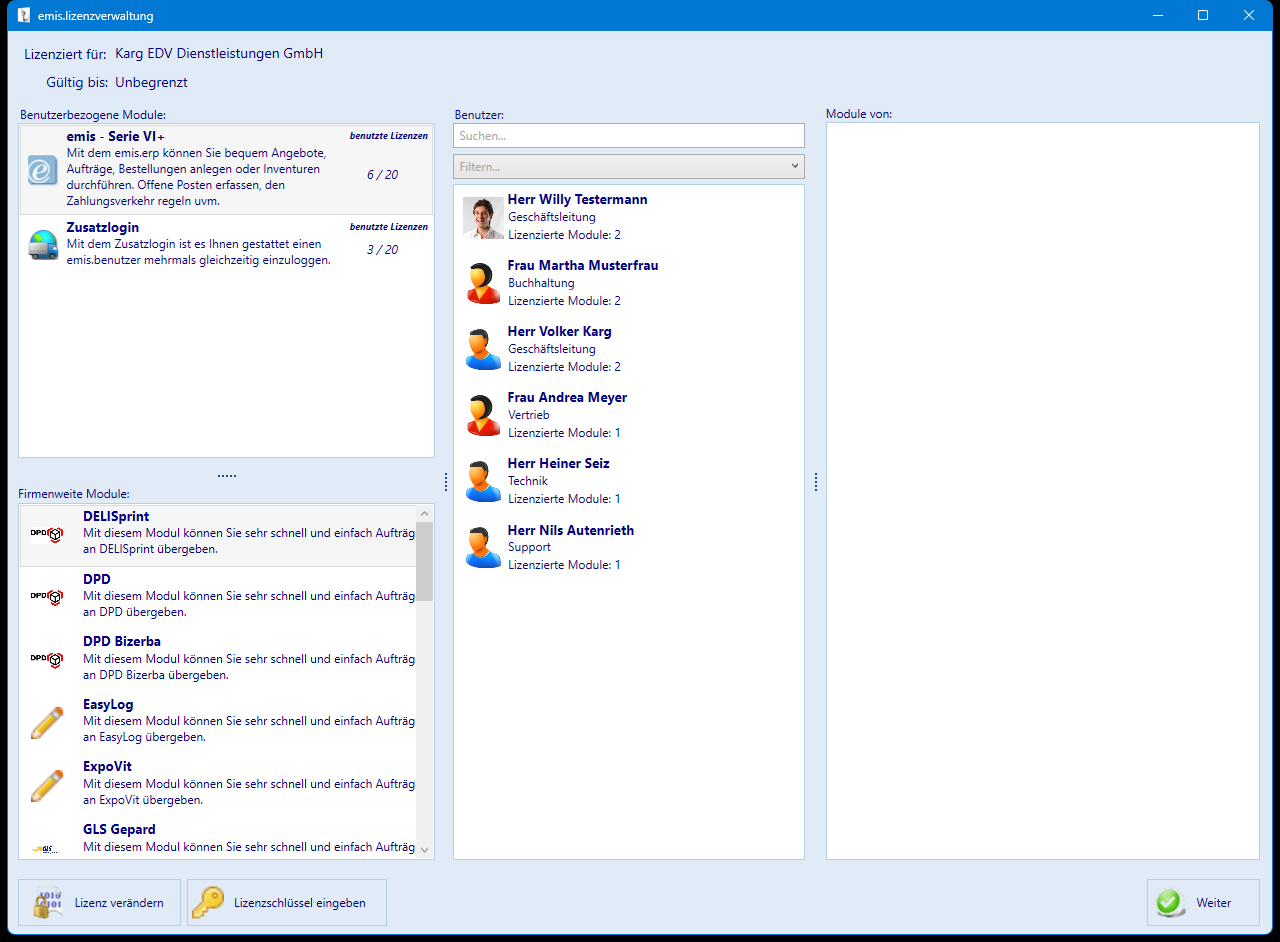Screen dimensions: 1280x942
Task: Click the Firmenweite Module scrollbar thumb
Action: point(425,561)
